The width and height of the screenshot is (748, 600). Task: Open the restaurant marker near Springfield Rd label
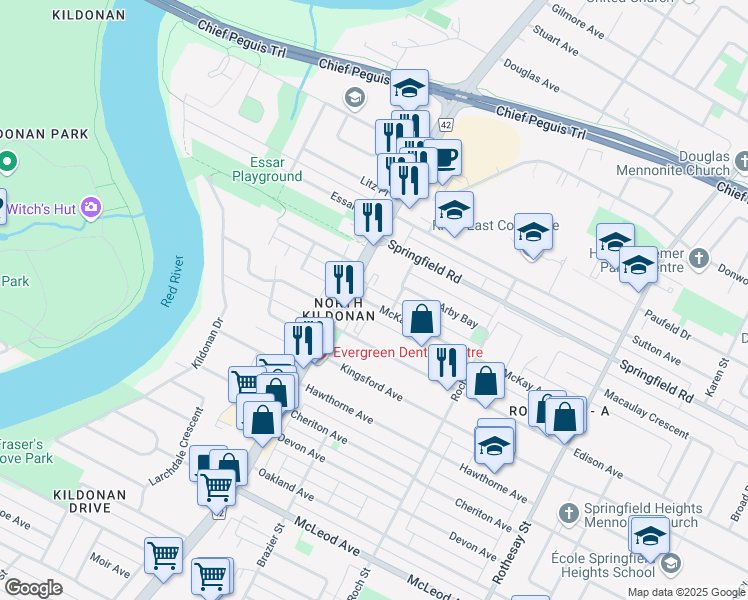373,218
